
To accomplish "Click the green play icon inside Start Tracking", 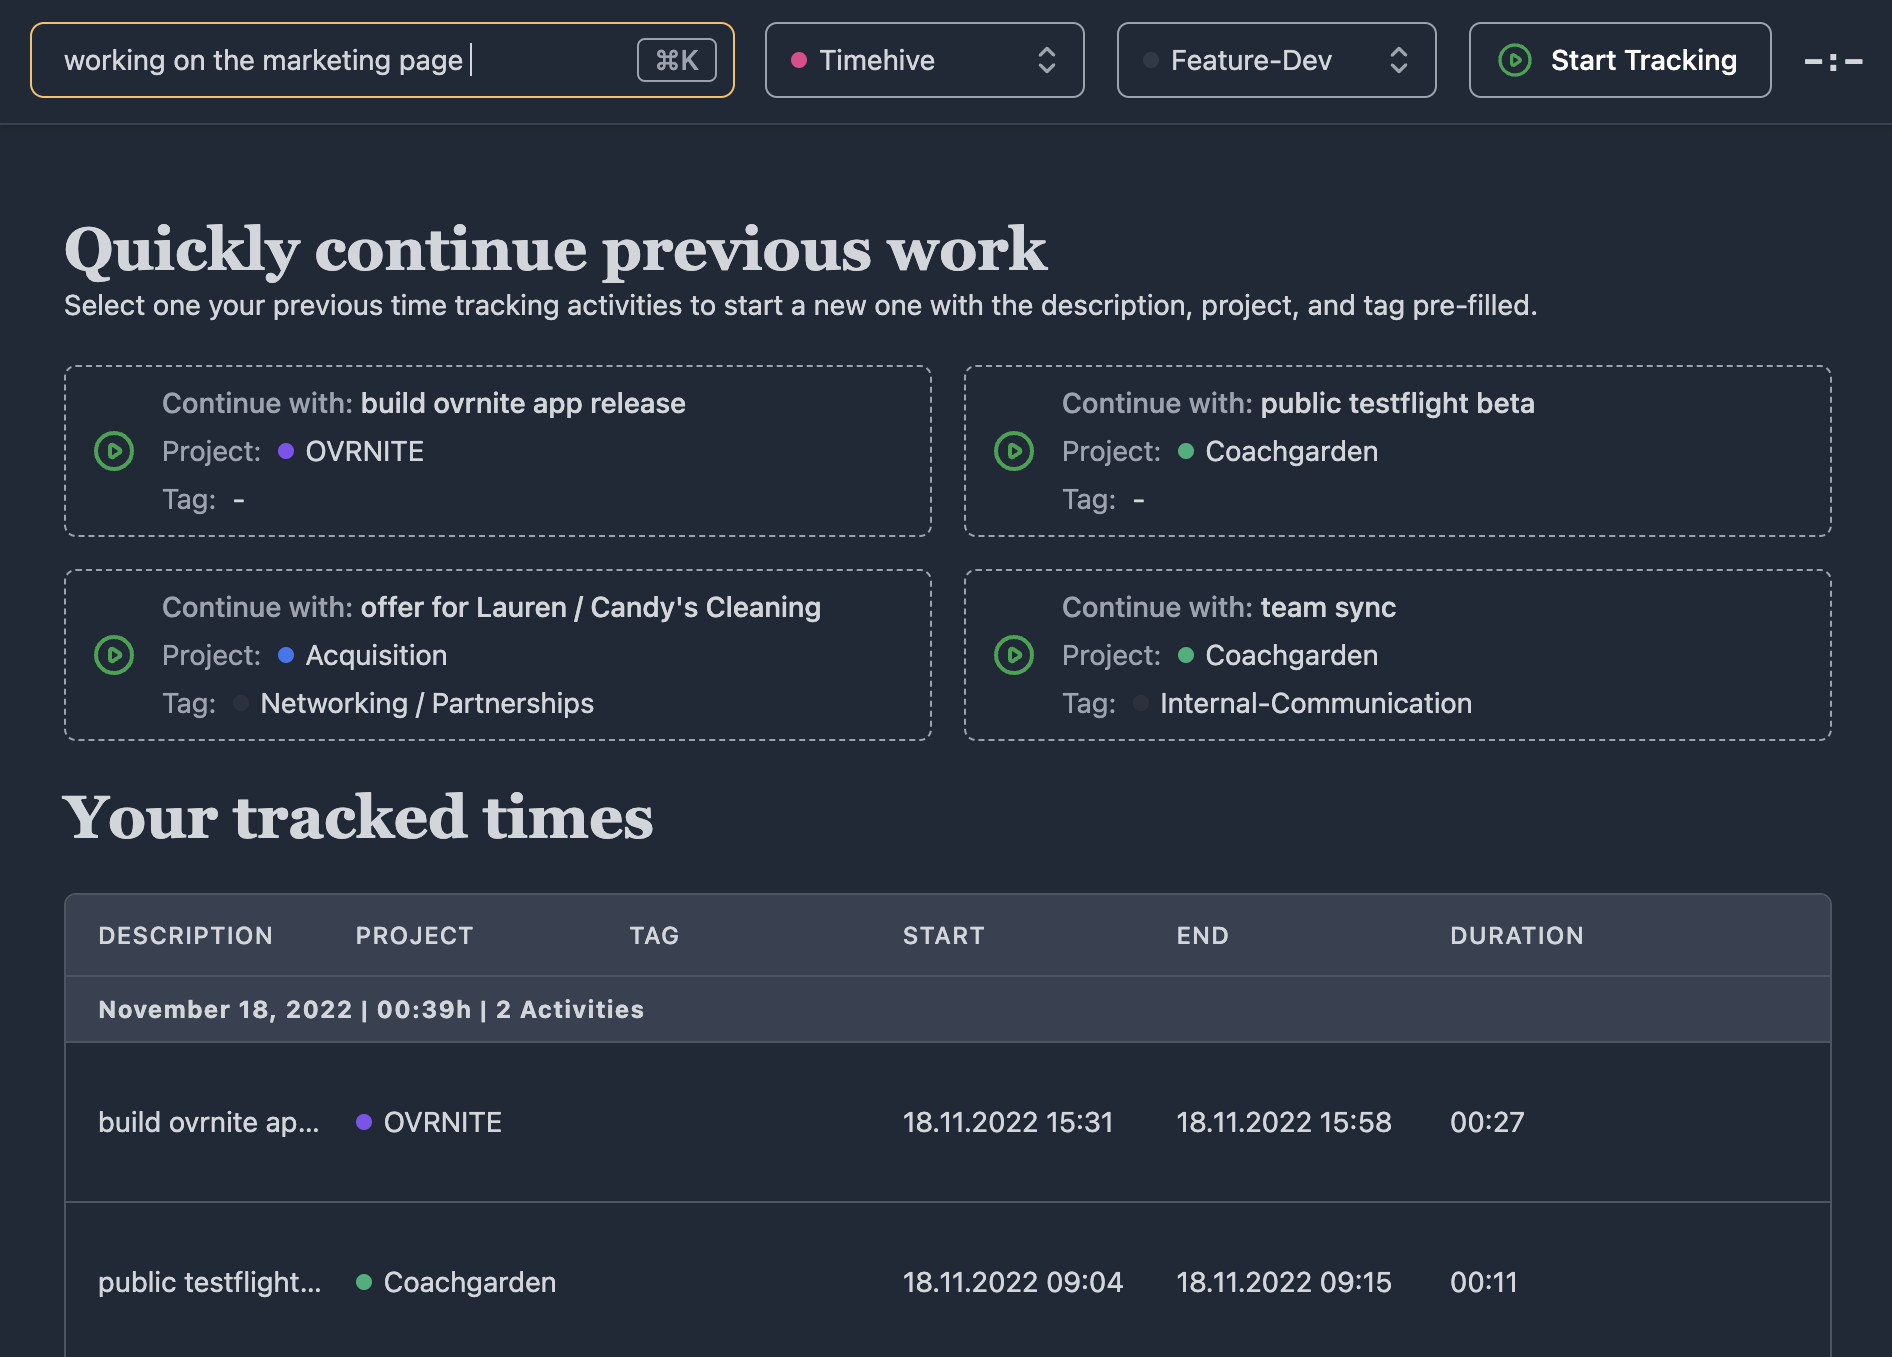I will (x=1513, y=60).
